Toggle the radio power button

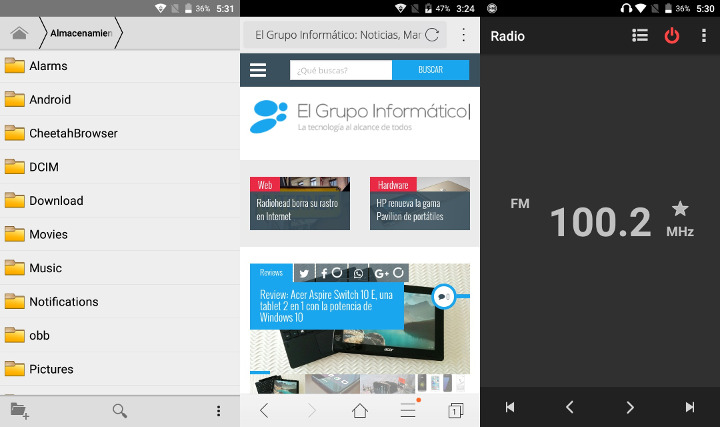tap(672, 35)
